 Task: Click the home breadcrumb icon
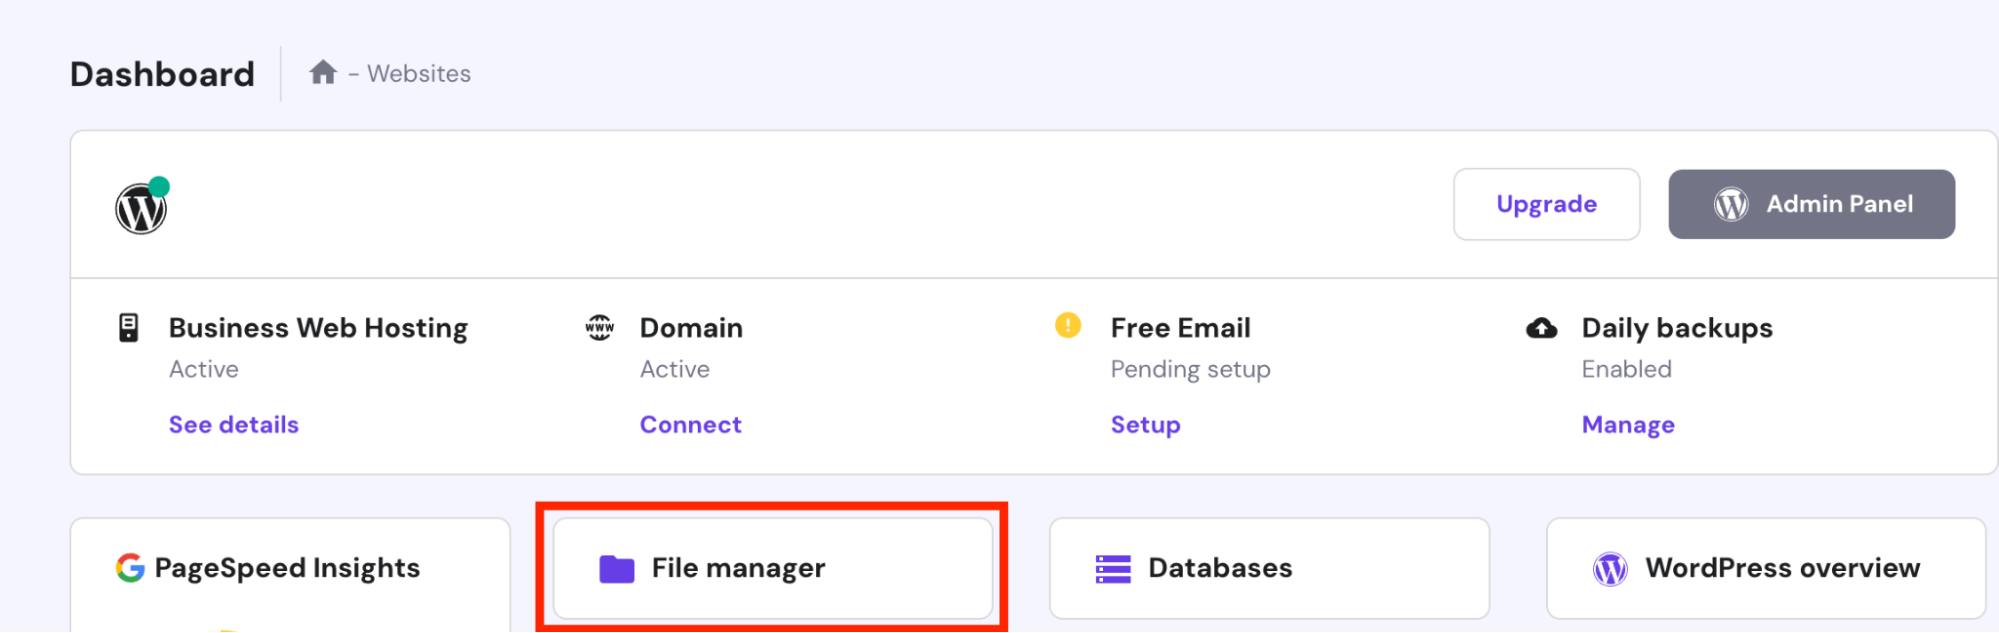pyautogui.click(x=322, y=73)
